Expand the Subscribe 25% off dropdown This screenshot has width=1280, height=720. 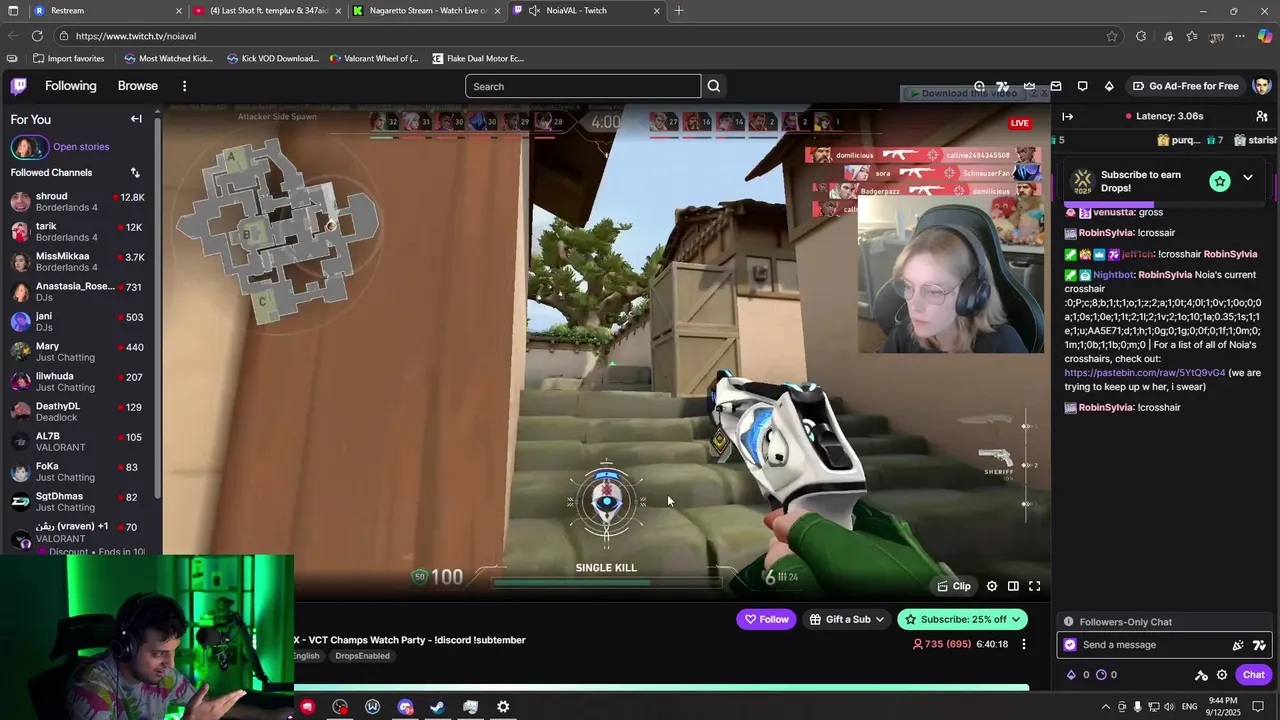point(1016,620)
